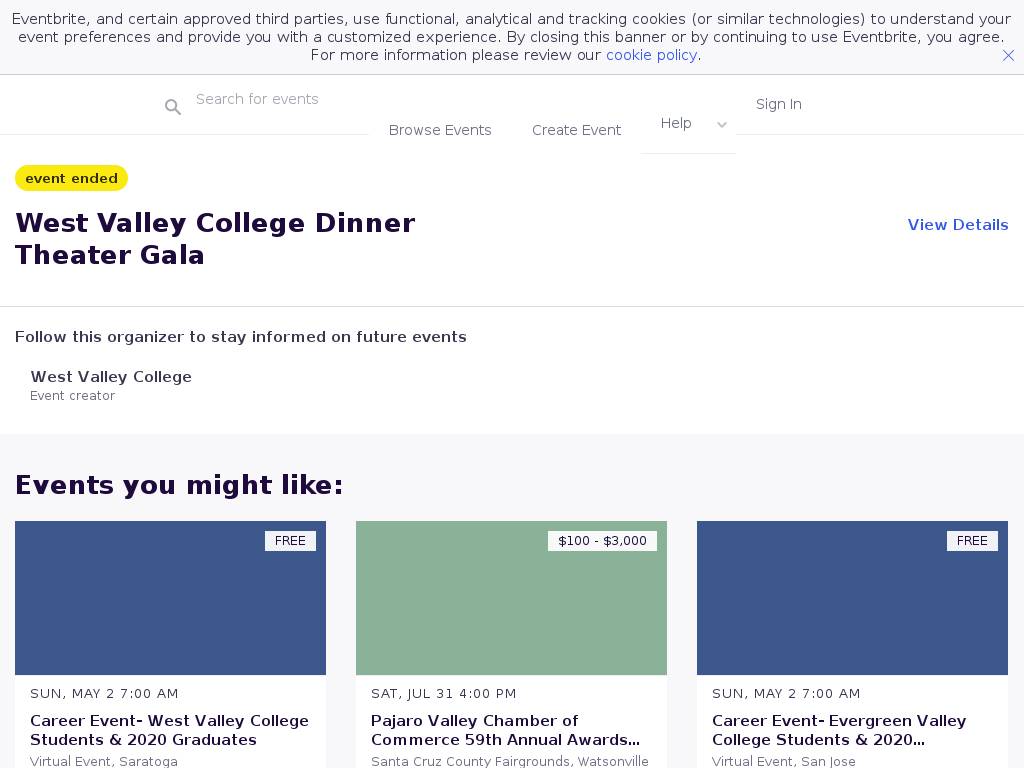Go to Create Event

(x=576, y=130)
